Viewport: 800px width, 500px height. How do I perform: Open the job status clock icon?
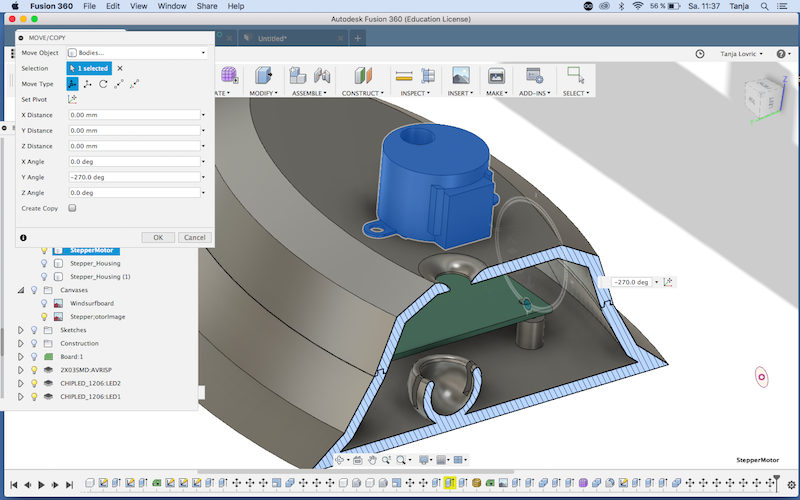700,54
